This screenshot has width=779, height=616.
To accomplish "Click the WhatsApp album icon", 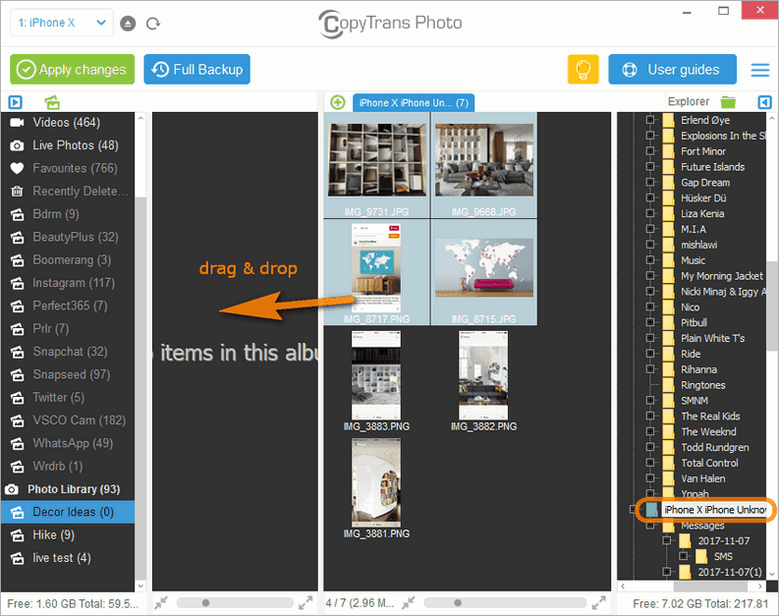I will [x=17, y=443].
